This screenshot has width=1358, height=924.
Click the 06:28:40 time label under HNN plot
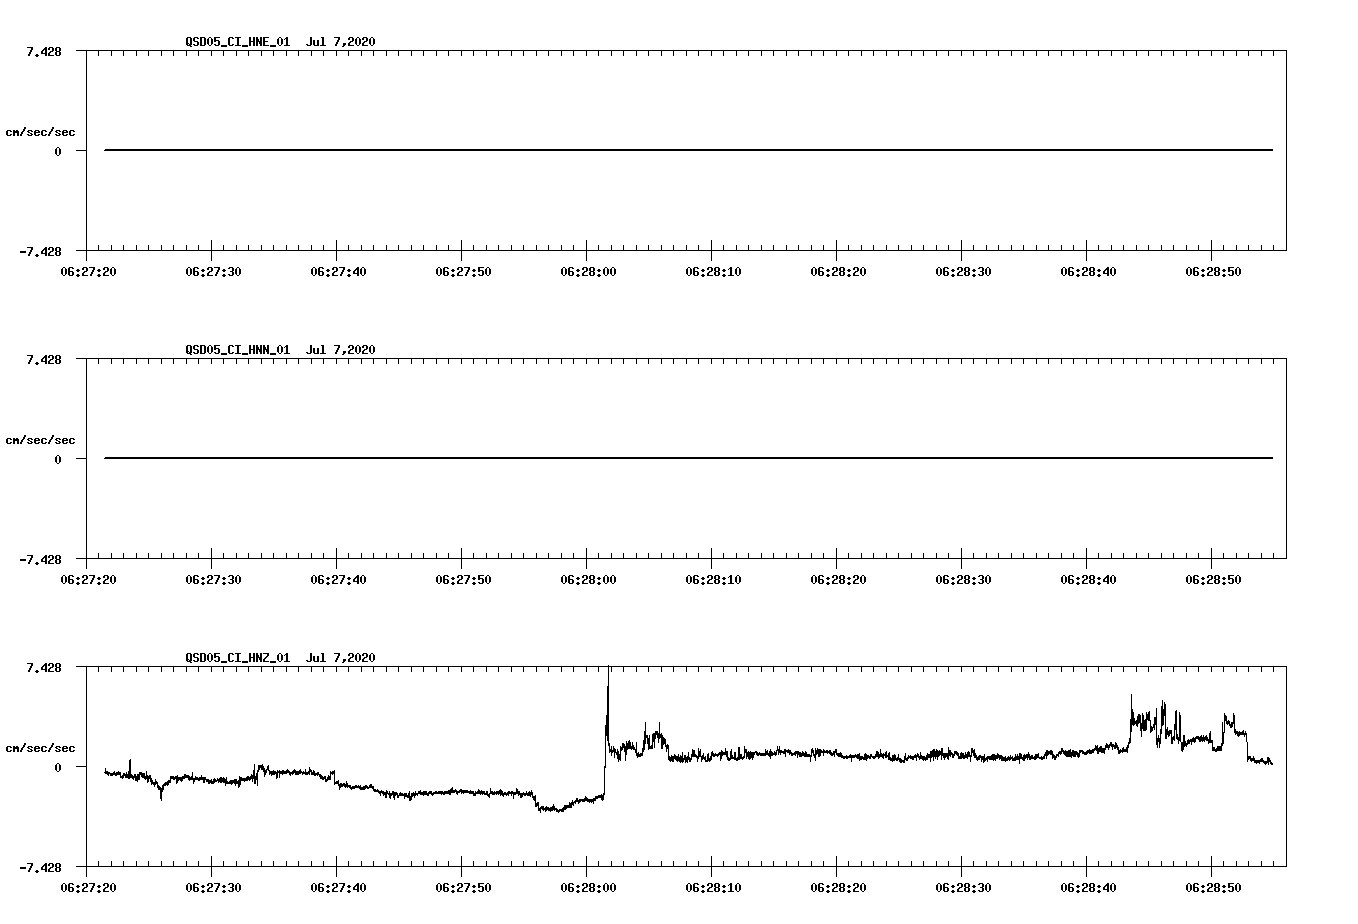[x=1087, y=580]
